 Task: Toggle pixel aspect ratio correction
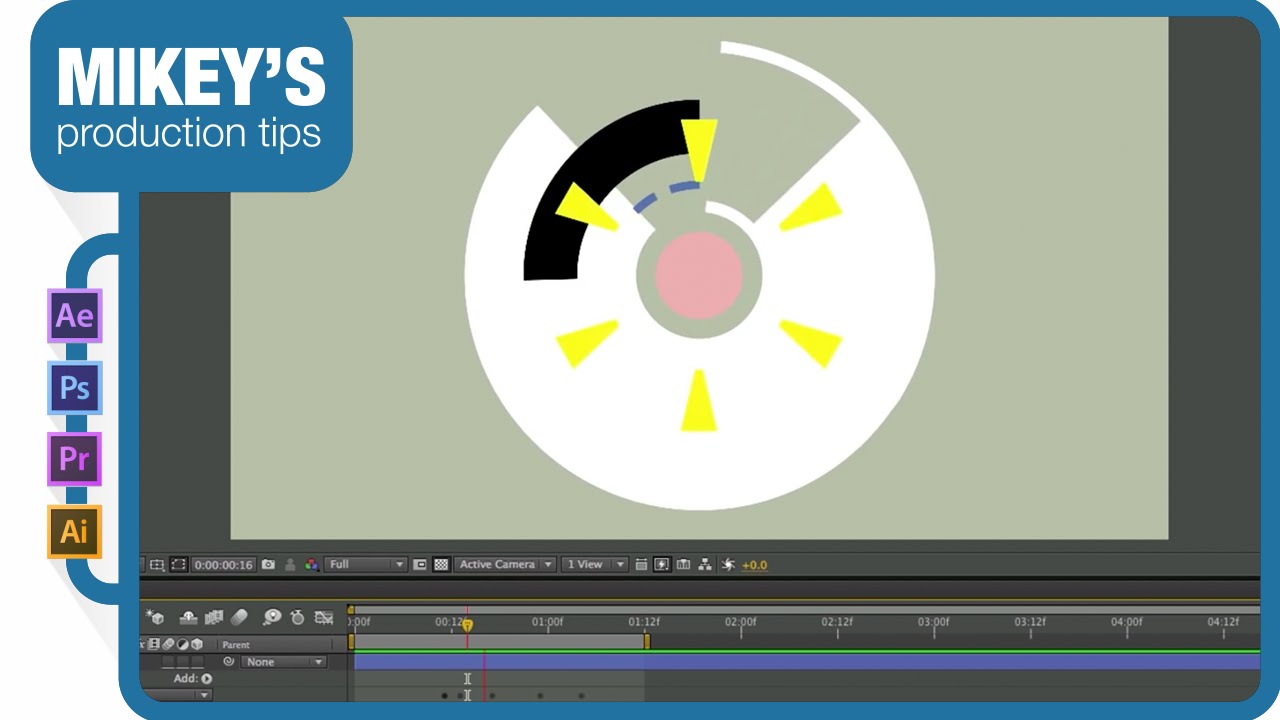(641, 565)
